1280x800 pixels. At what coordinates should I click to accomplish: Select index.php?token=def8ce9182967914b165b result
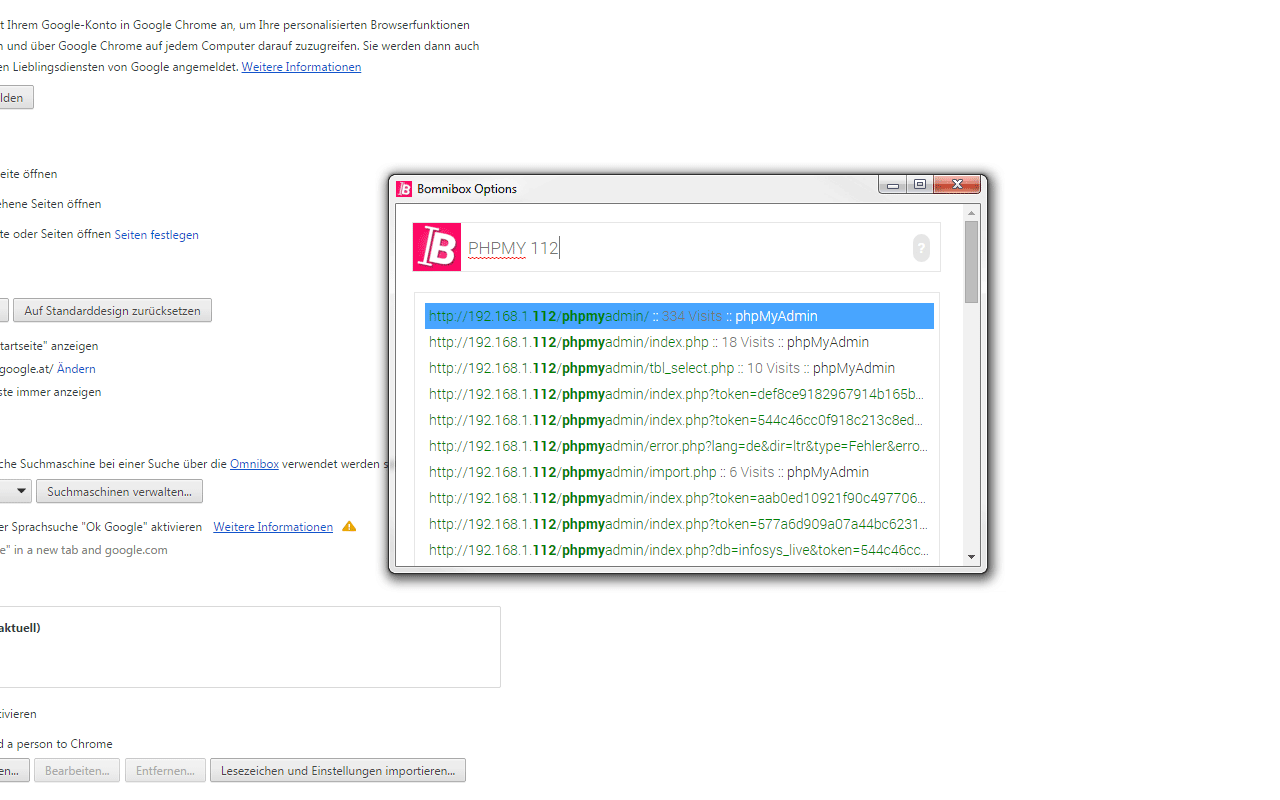click(679, 394)
